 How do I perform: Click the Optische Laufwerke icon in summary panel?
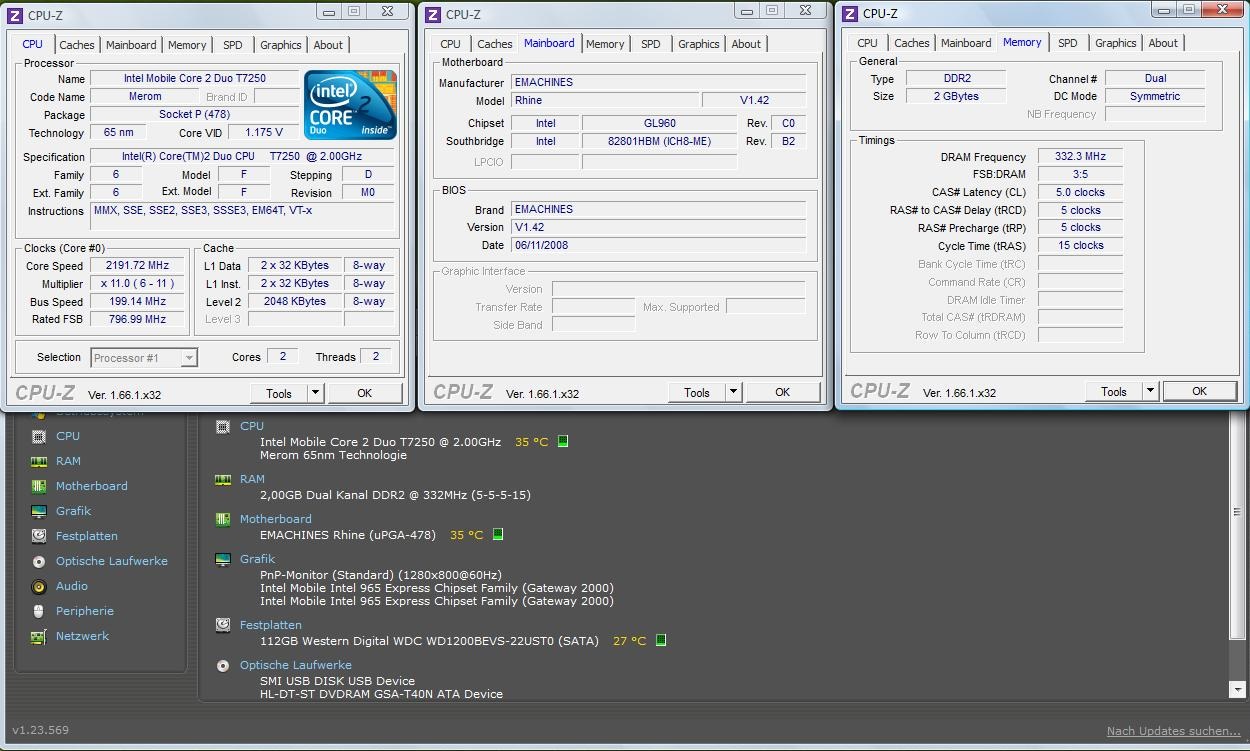(223, 665)
